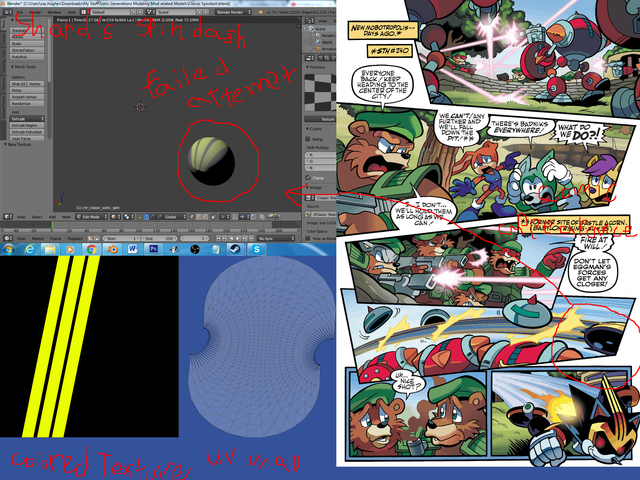Click the timeline play forward button
640x480 pixels.
[238, 238]
